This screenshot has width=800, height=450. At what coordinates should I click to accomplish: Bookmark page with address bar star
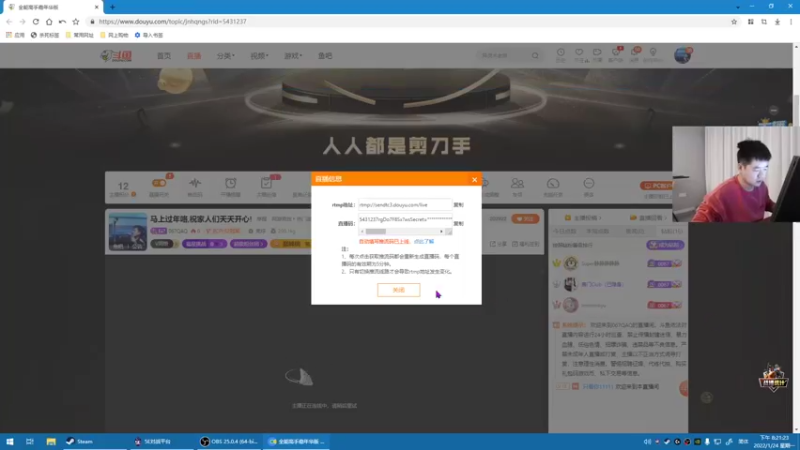tap(734, 21)
